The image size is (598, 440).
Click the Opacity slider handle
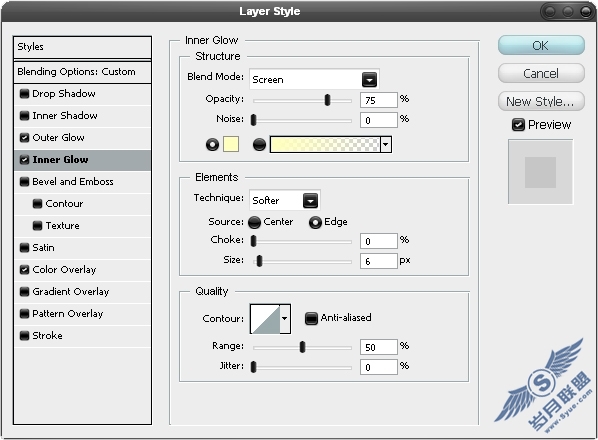pyautogui.click(x=327, y=100)
